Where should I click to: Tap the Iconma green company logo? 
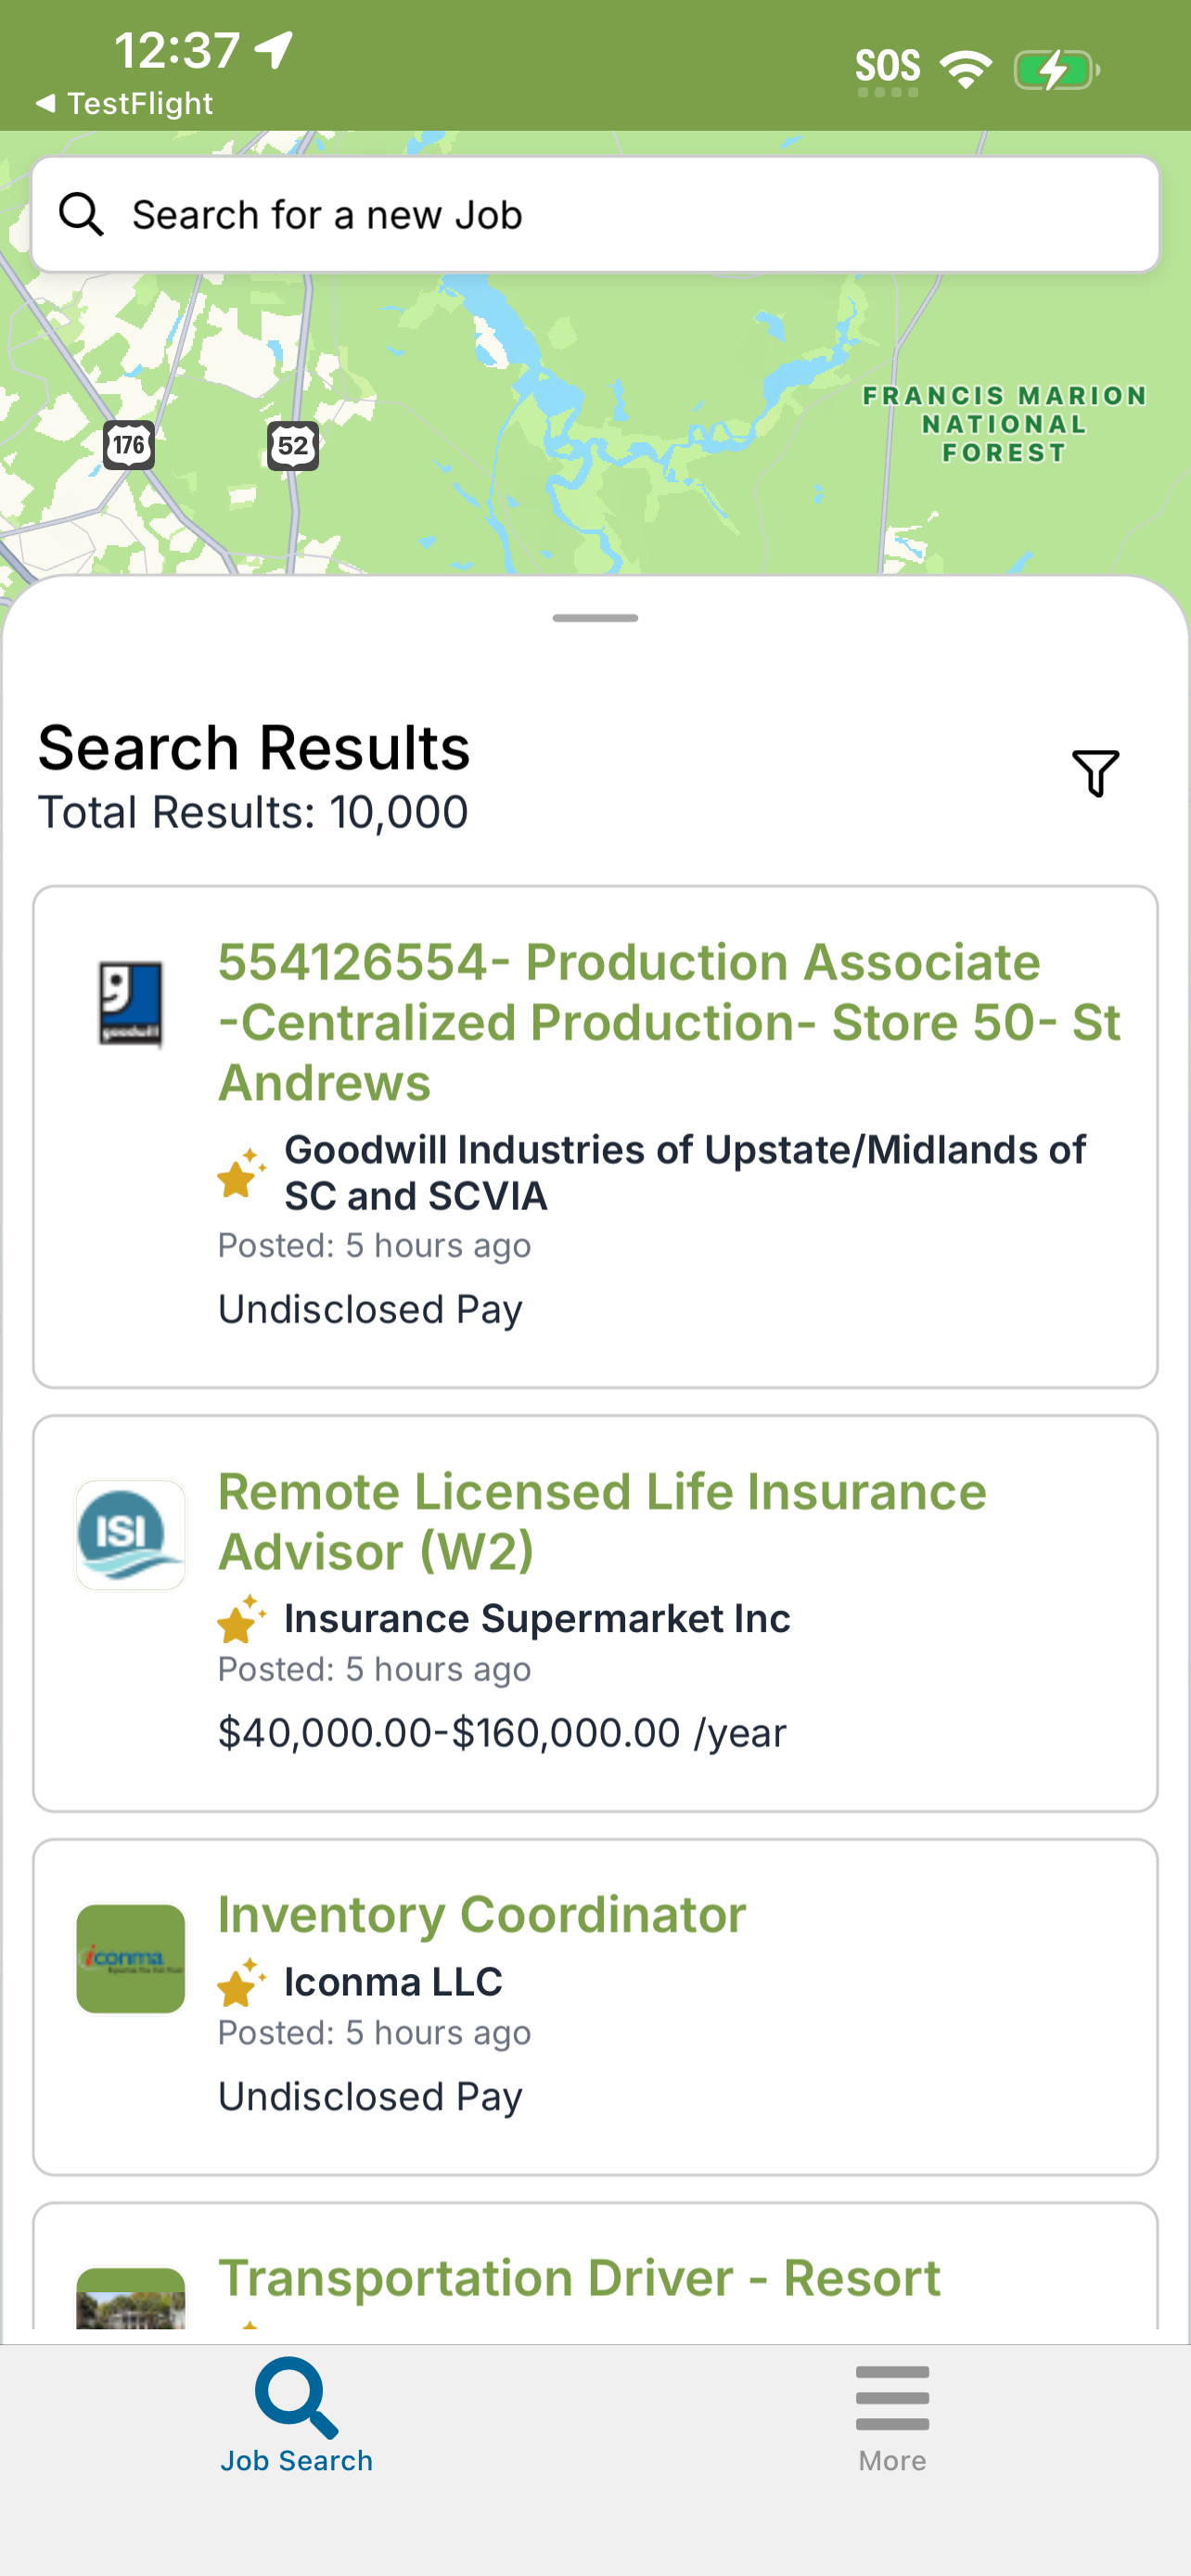click(x=131, y=1958)
